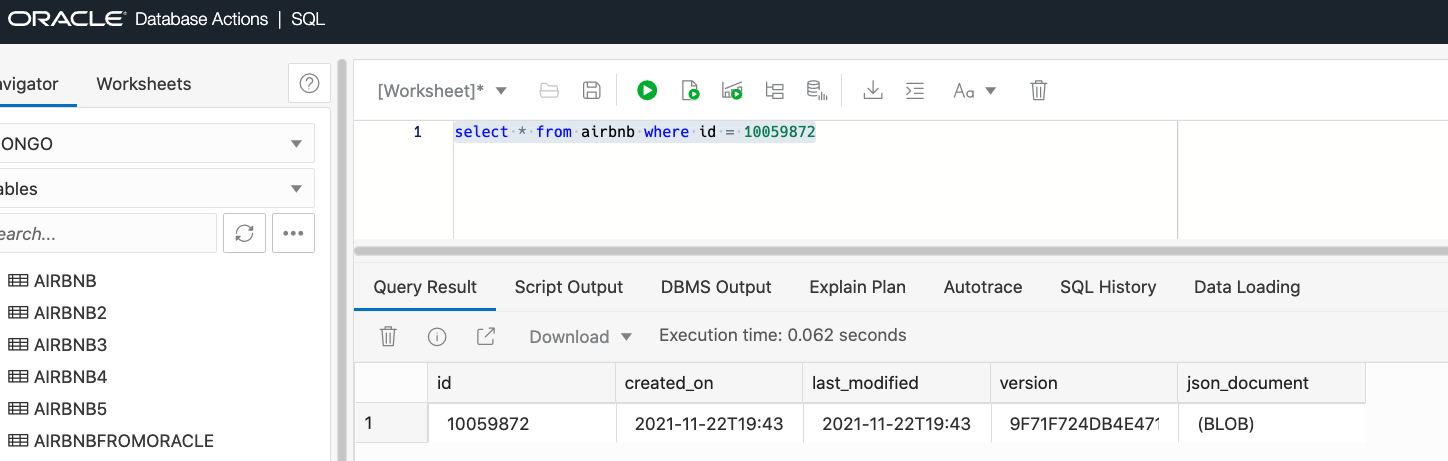1448x461 pixels.
Task: Select the SQL History tab
Action: click(x=1108, y=287)
